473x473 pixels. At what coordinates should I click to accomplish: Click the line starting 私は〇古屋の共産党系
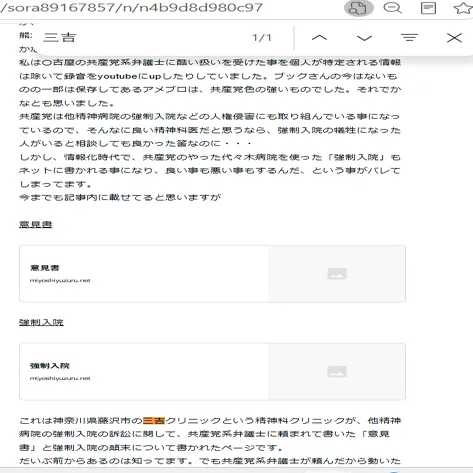(210, 62)
